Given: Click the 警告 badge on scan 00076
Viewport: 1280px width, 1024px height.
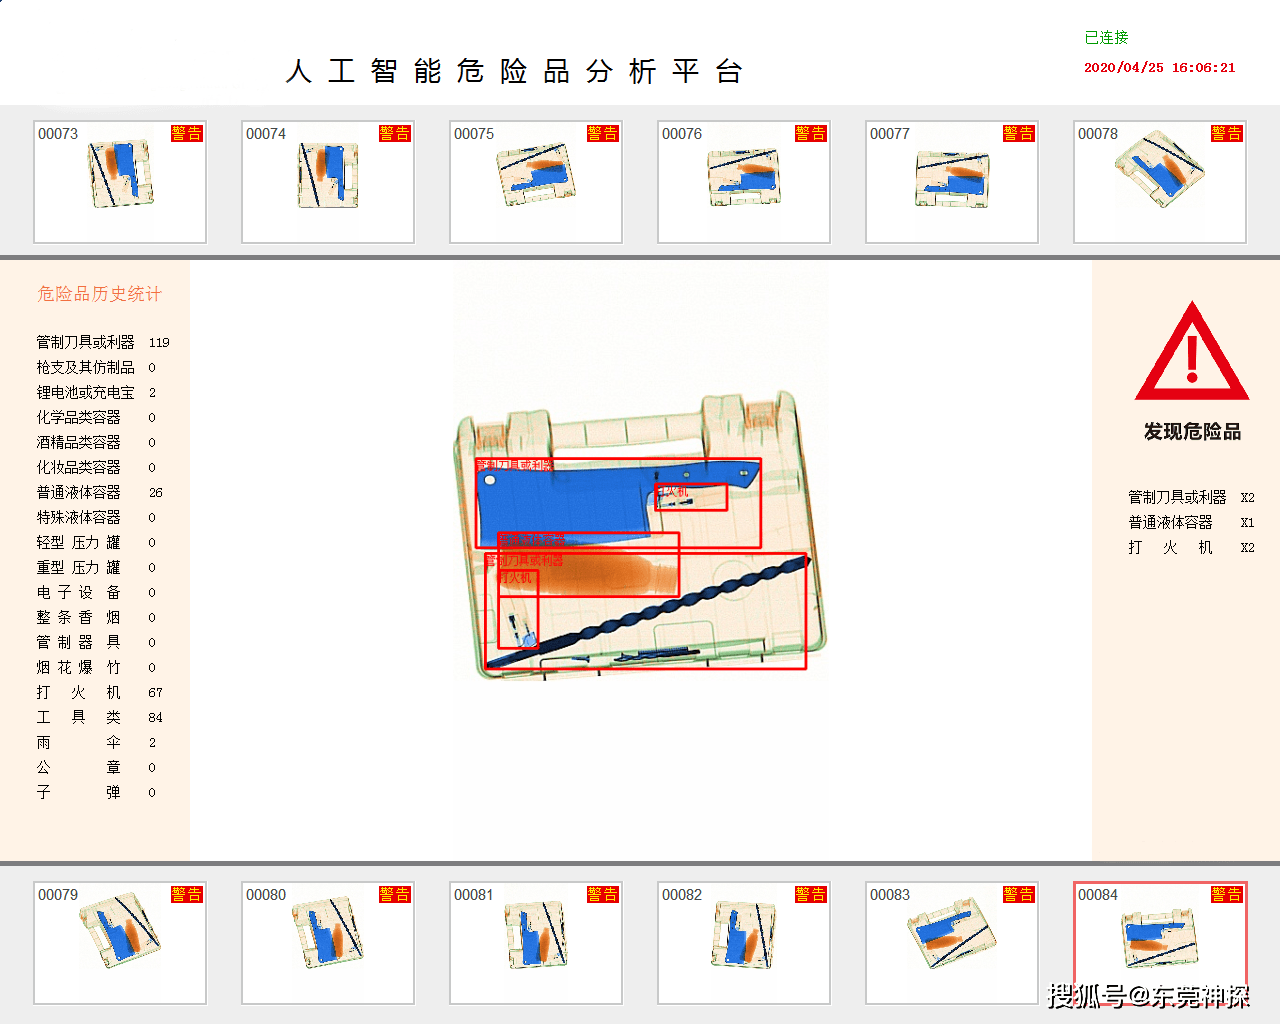Looking at the screenshot, I should coord(811,133).
